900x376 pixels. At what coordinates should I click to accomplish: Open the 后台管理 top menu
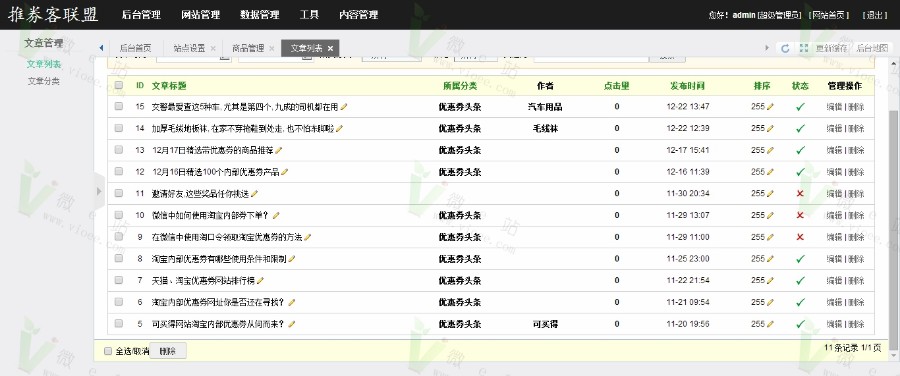pos(141,15)
